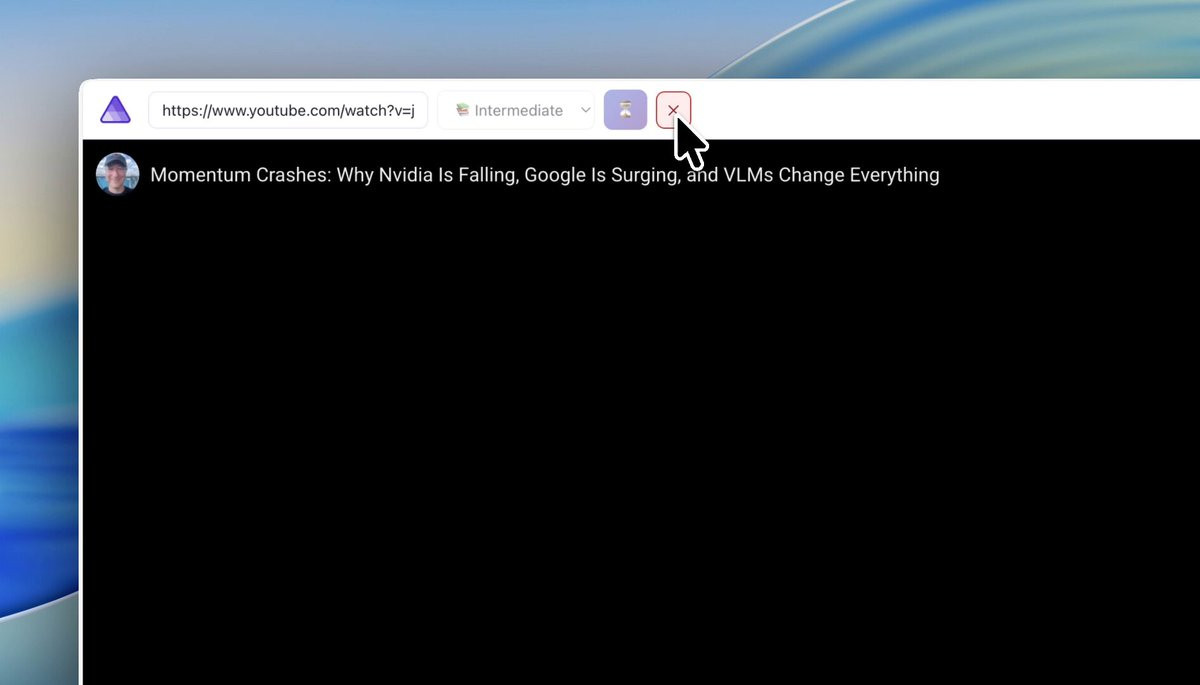1200x685 pixels.
Task: Open the channel avatar beside the video title
Action: [117, 174]
